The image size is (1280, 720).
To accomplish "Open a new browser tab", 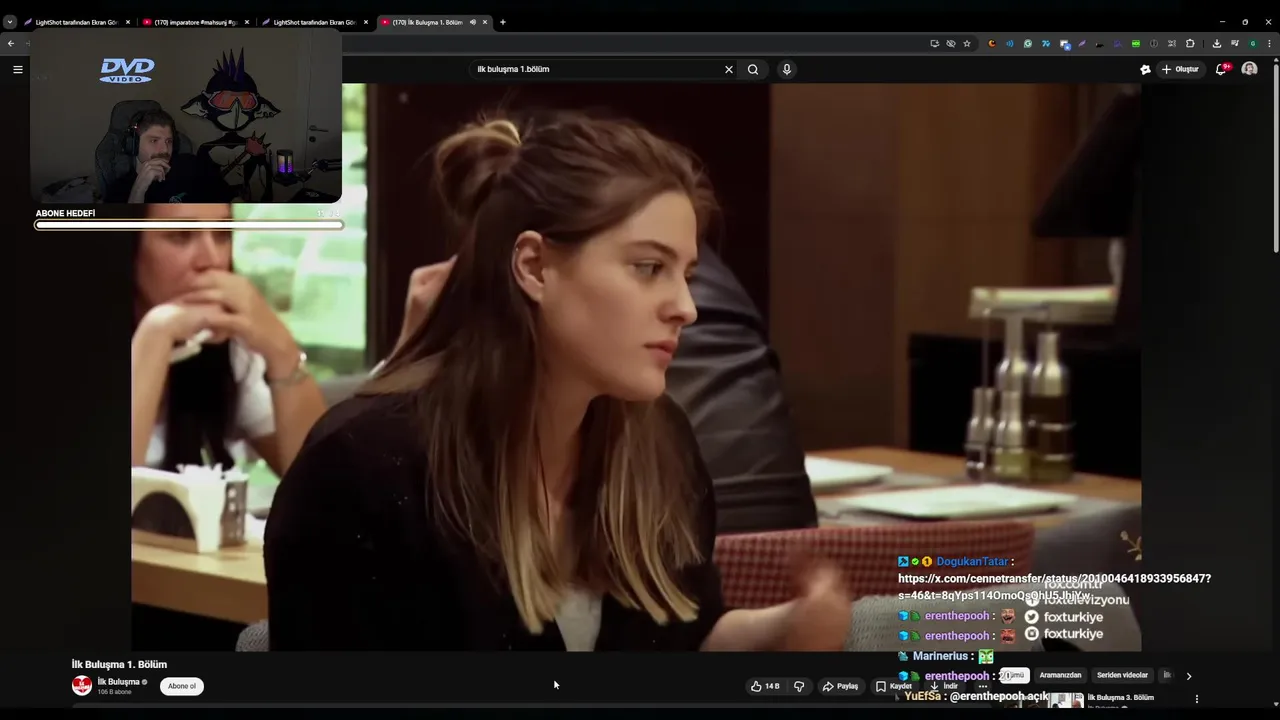I will pos(503,22).
